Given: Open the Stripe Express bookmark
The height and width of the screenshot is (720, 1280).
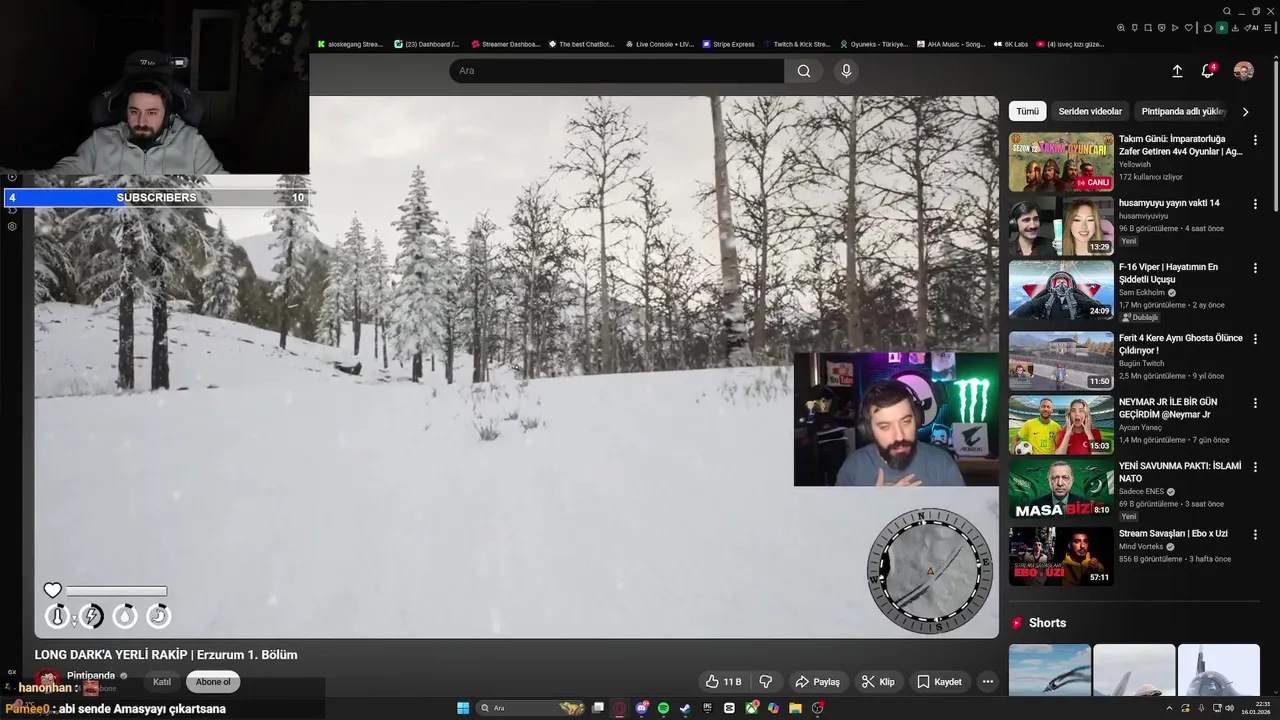Looking at the screenshot, I should click(x=728, y=44).
